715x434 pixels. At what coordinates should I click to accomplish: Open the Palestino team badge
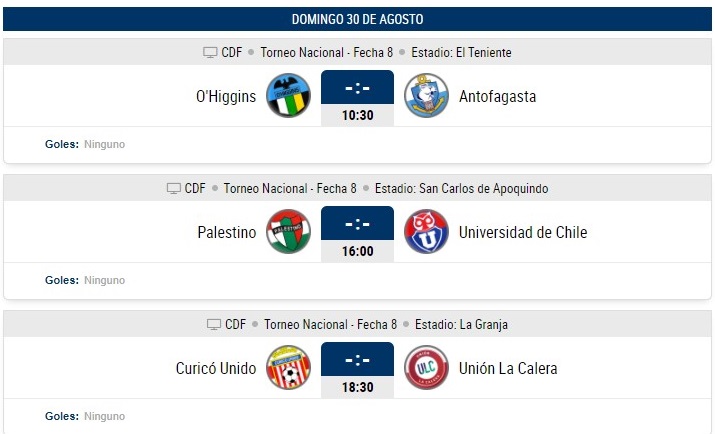pyautogui.click(x=288, y=232)
